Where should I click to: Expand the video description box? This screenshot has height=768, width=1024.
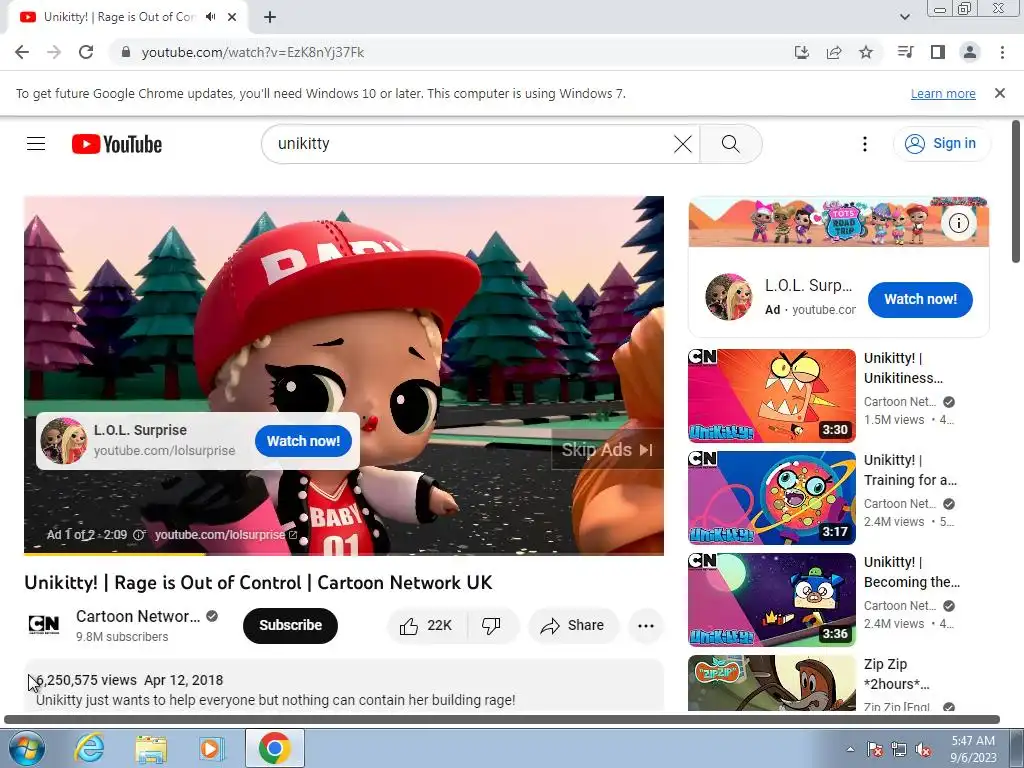point(344,686)
